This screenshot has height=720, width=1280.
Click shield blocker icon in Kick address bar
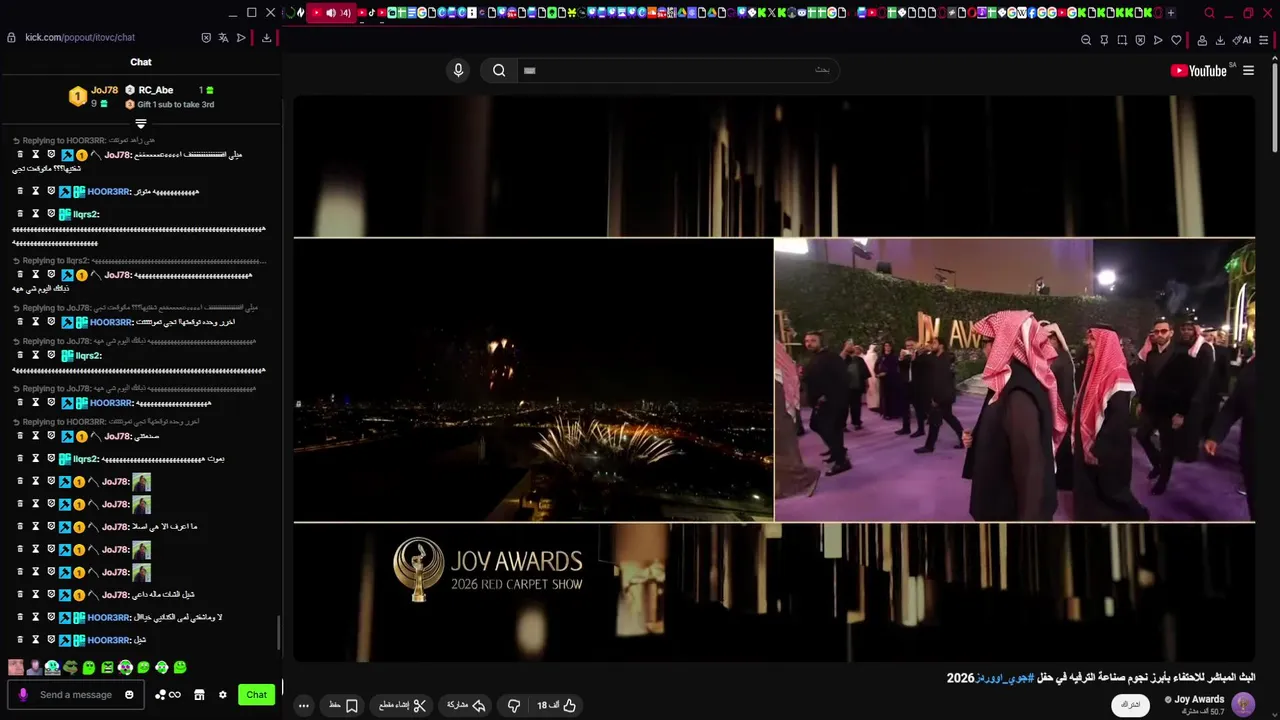[206, 38]
